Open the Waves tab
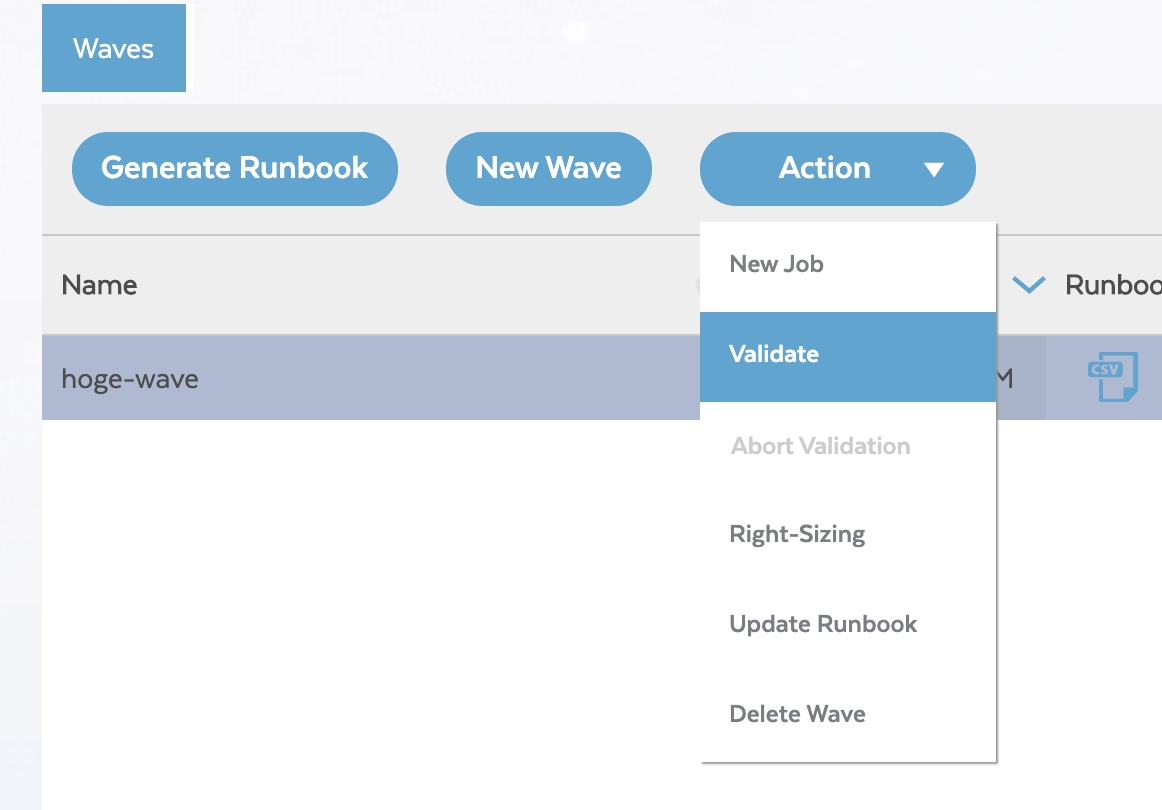The width and height of the screenshot is (1162, 810). click(113, 48)
